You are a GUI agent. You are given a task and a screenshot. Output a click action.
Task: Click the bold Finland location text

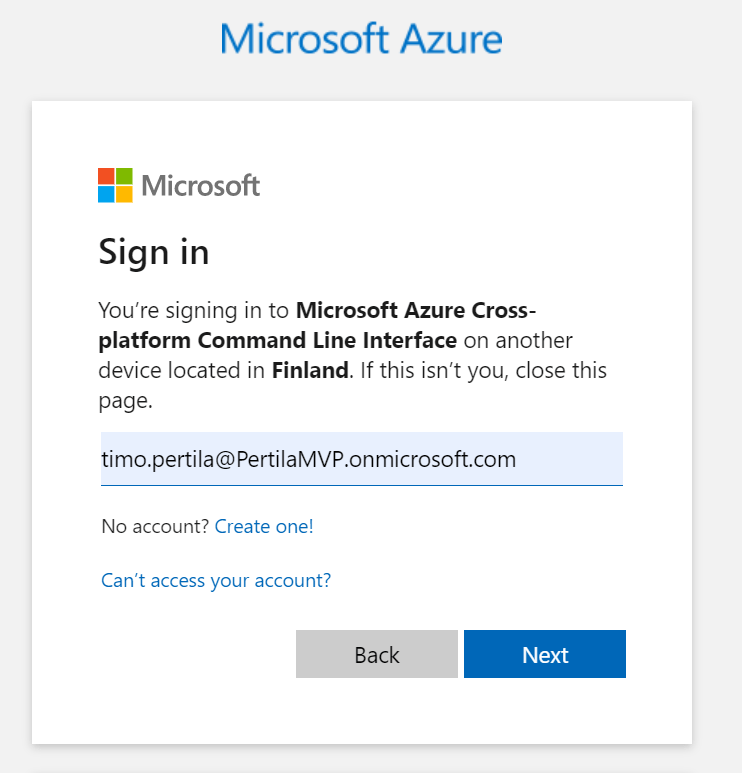tap(310, 371)
